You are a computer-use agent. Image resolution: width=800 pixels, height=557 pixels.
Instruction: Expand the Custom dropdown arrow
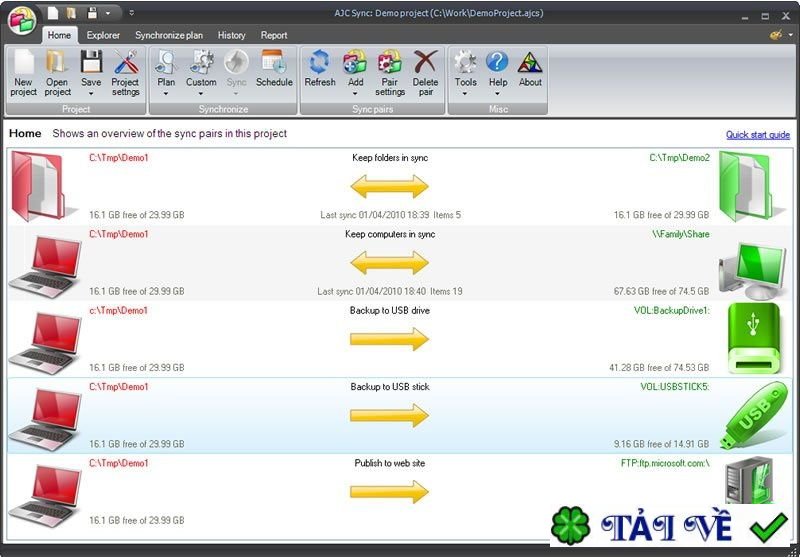(x=201, y=94)
